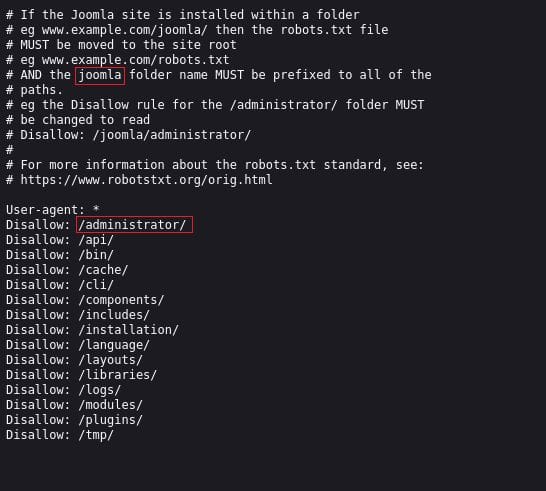Click the www.example.com/robots.txt address

pos(135,60)
